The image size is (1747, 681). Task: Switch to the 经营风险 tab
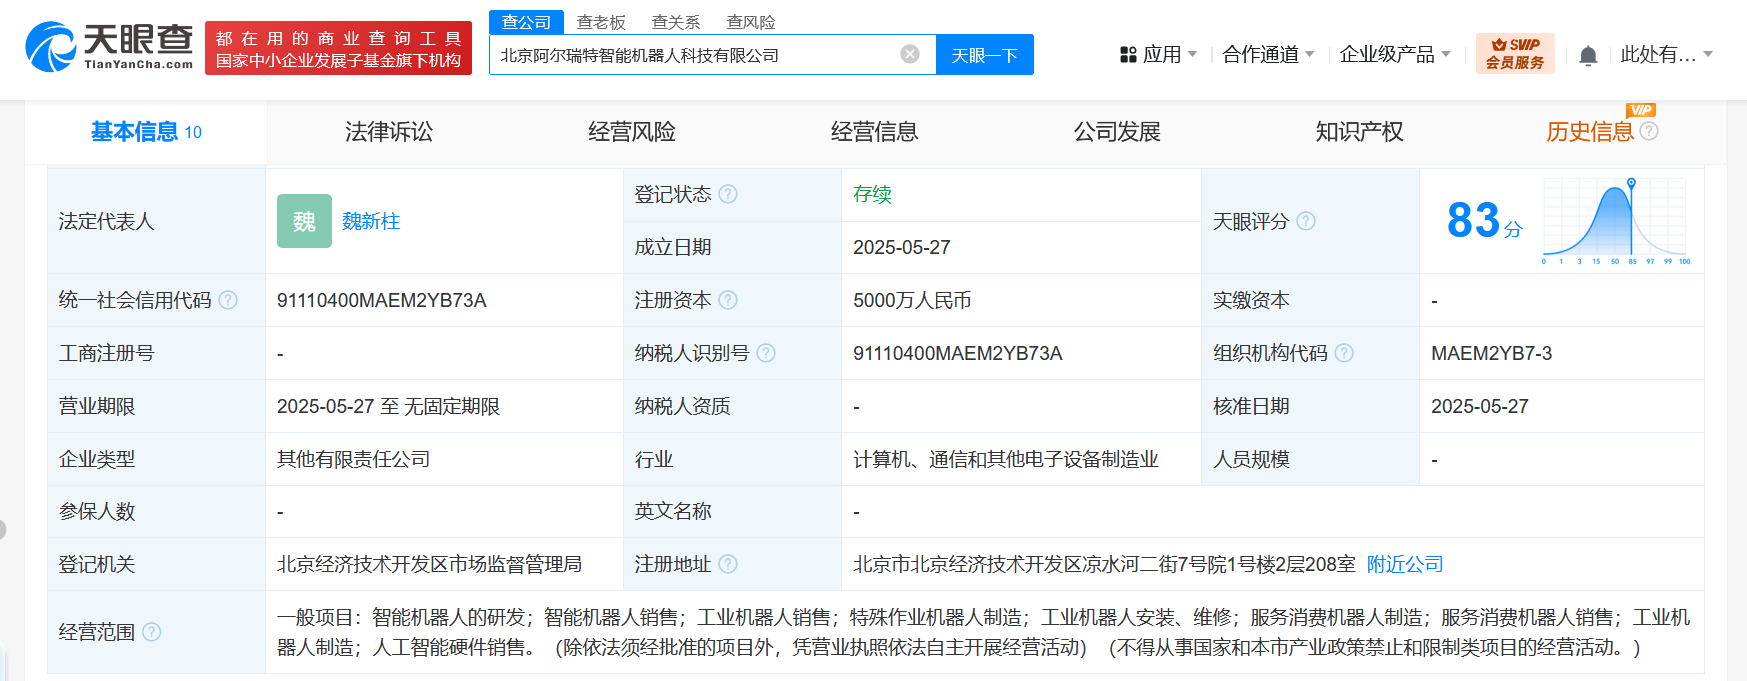coord(632,132)
